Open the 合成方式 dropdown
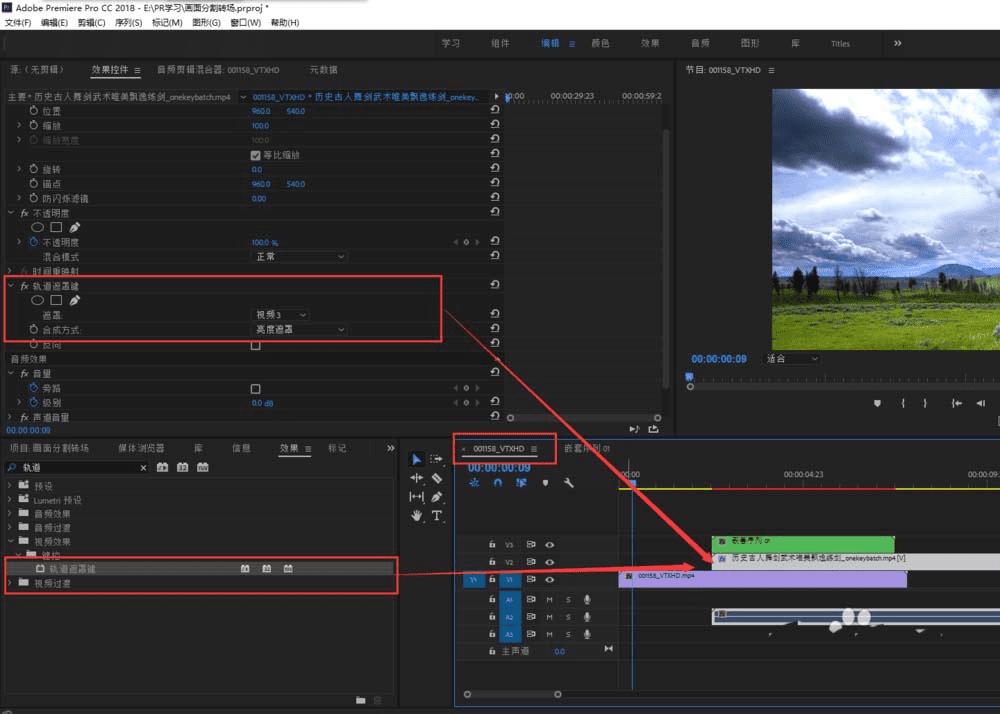Viewport: 1000px width, 714px height. [x=297, y=329]
